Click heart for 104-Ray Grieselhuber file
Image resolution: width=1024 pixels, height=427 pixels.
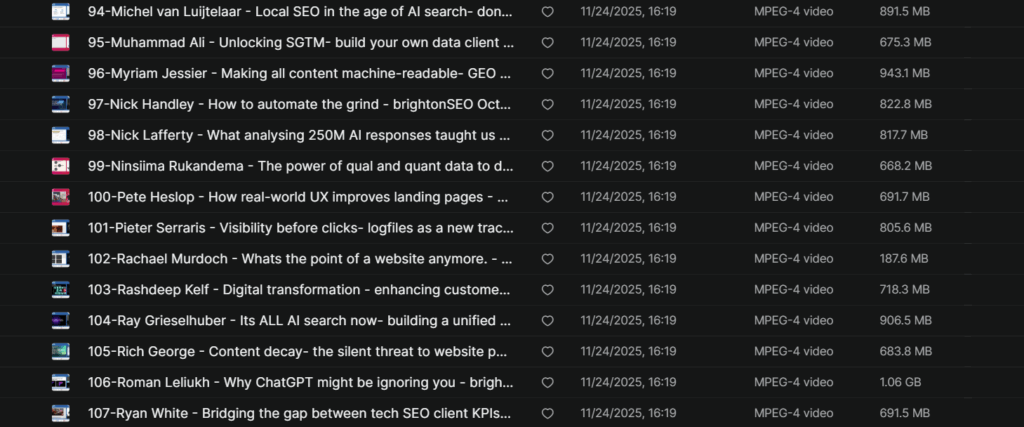click(547, 321)
